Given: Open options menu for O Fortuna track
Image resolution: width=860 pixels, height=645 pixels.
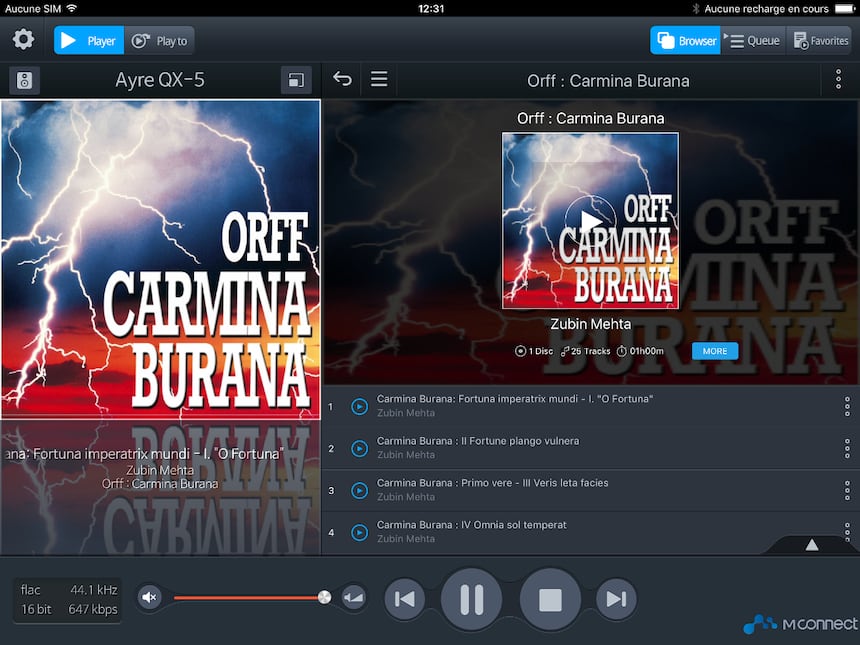Looking at the screenshot, I should click(847, 406).
